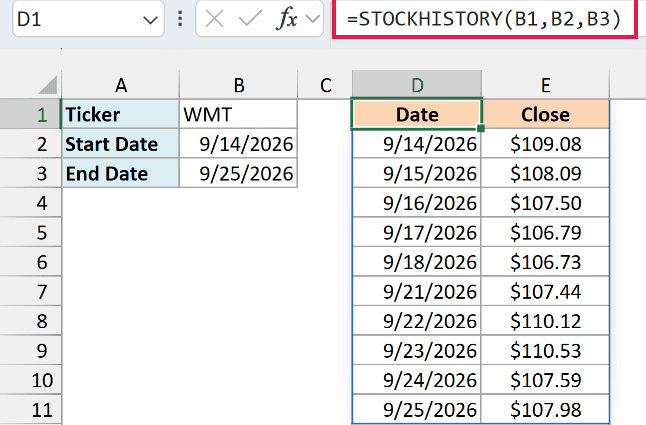Click cell B2 with start date 9/14/2026
This screenshot has height=425, width=646.
point(239,144)
